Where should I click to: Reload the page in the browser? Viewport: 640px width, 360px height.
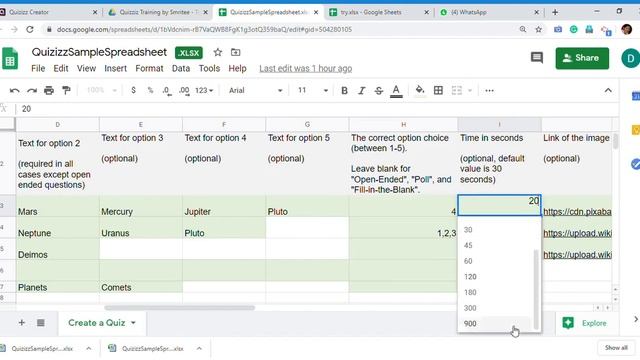[30, 29]
